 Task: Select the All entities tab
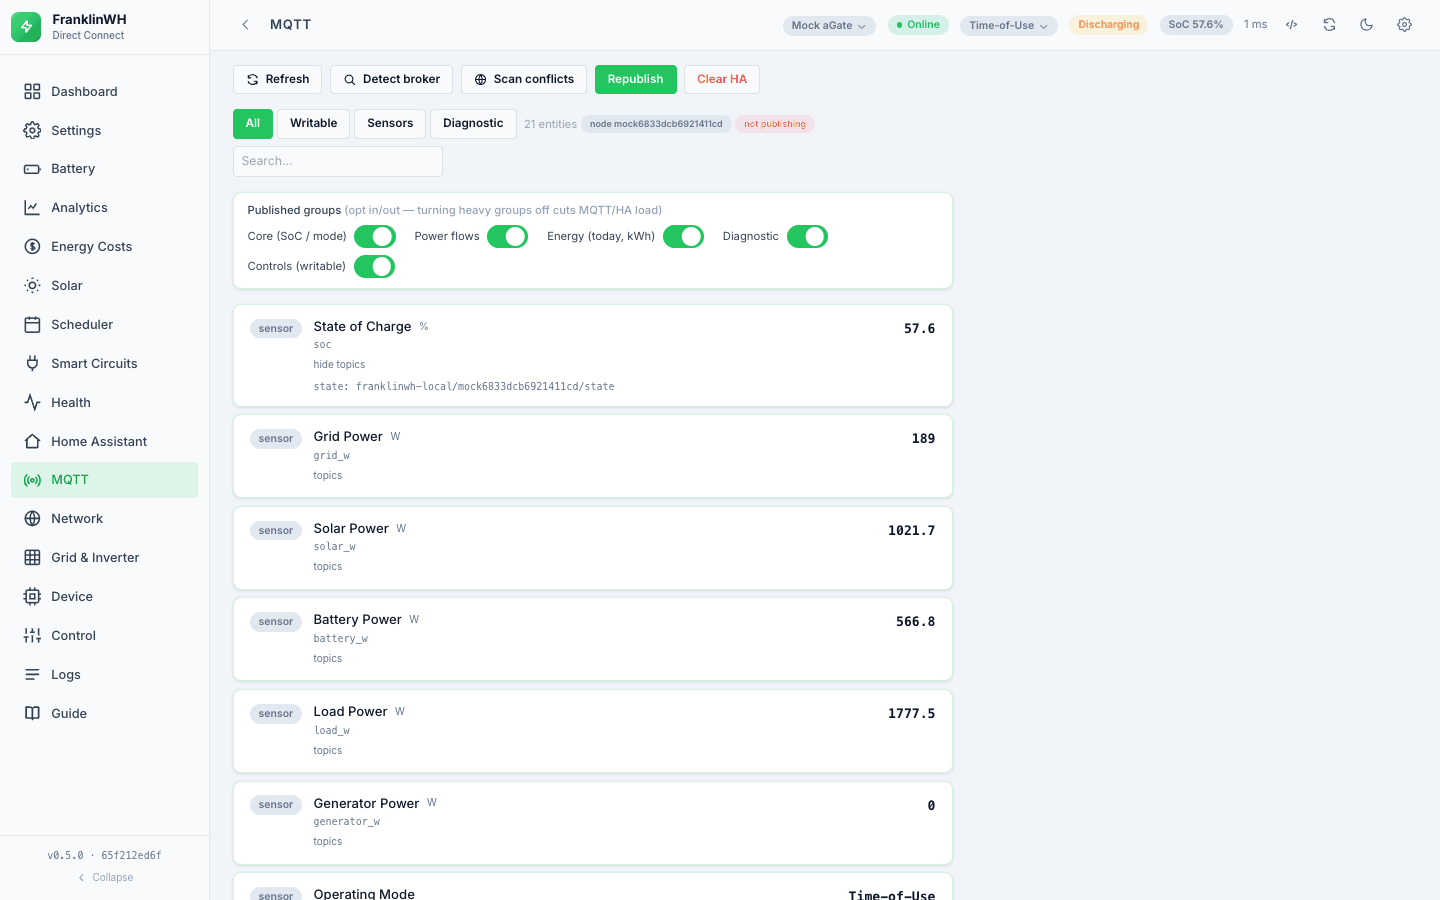point(253,124)
